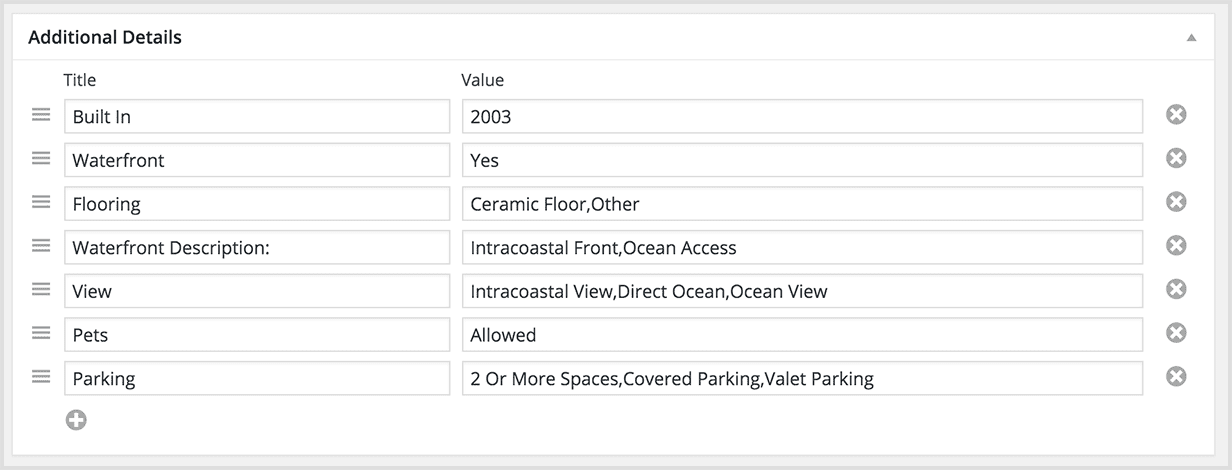Remove the Flooring detail row
The image size is (1232, 470).
[1176, 202]
